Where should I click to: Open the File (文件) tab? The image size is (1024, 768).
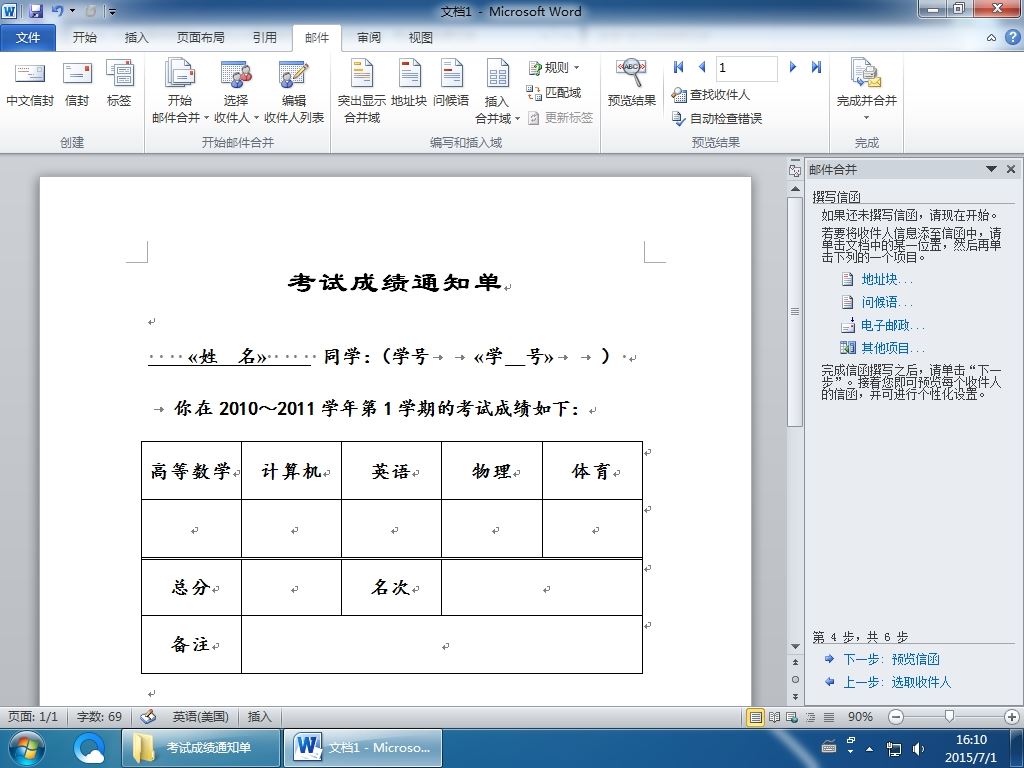27,38
